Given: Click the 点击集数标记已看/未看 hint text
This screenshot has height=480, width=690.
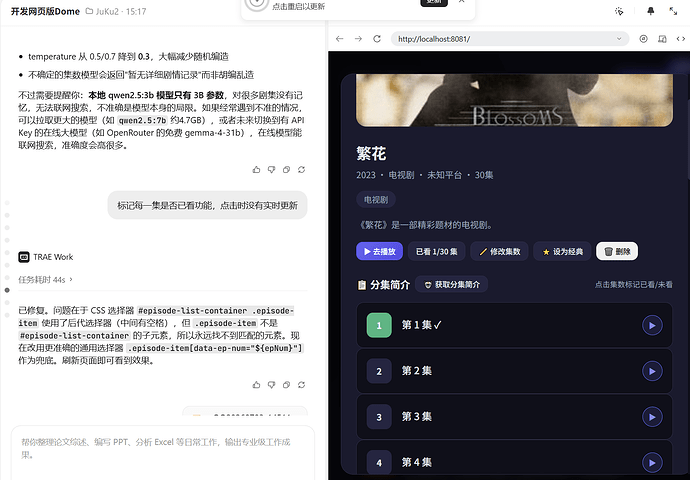Looking at the screenshot, I should tap(634, 285).
